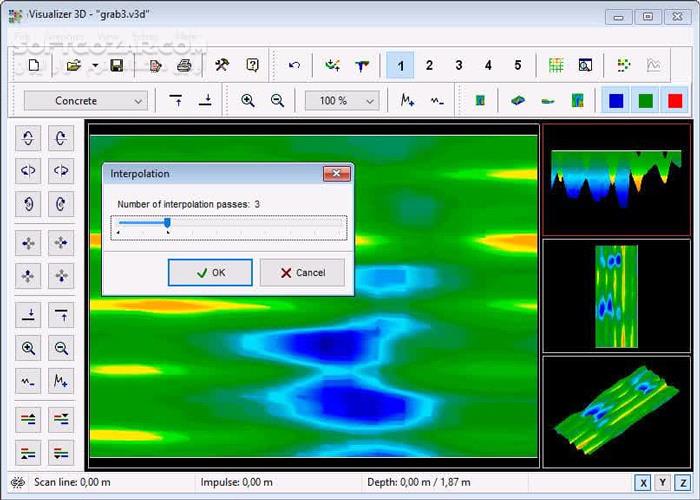This screenshot has width=700, height=500.
Task: Expand the arrow next to the open folder icon
Action: coord(95,66)
